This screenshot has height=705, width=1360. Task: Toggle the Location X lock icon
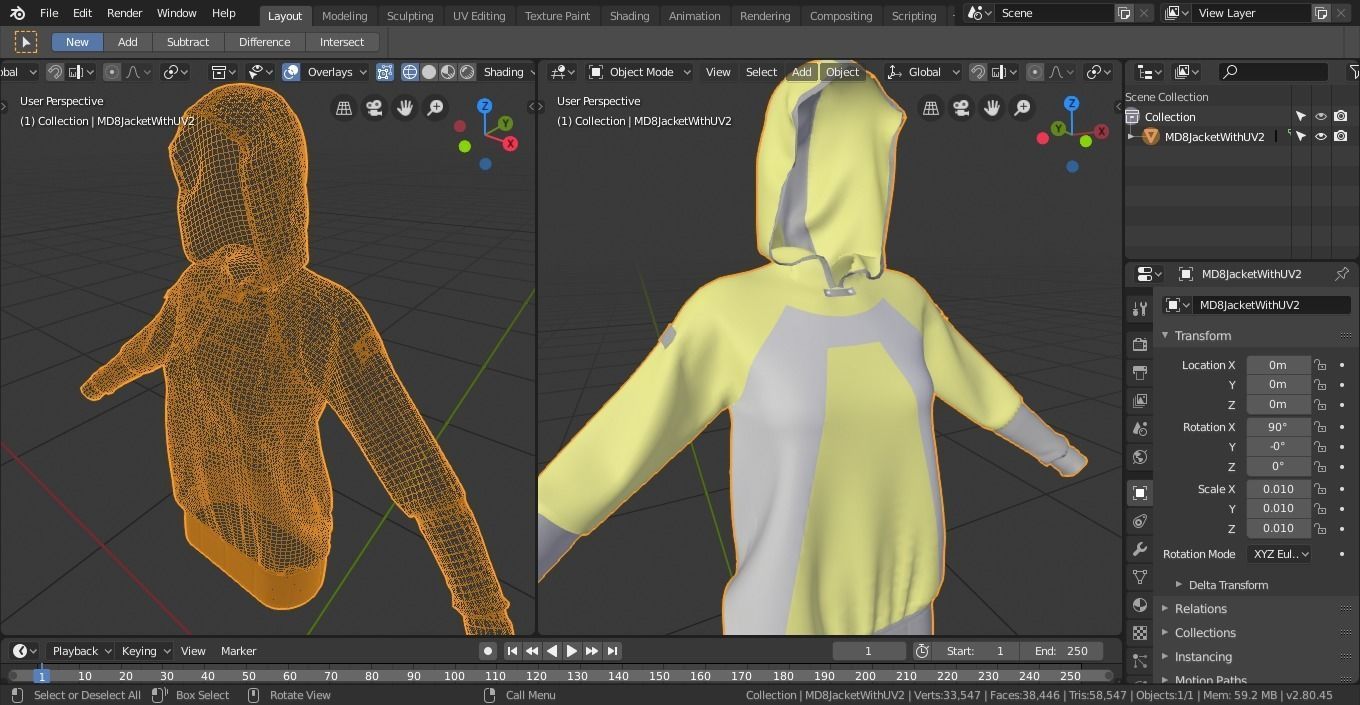tap(1321, 365)
